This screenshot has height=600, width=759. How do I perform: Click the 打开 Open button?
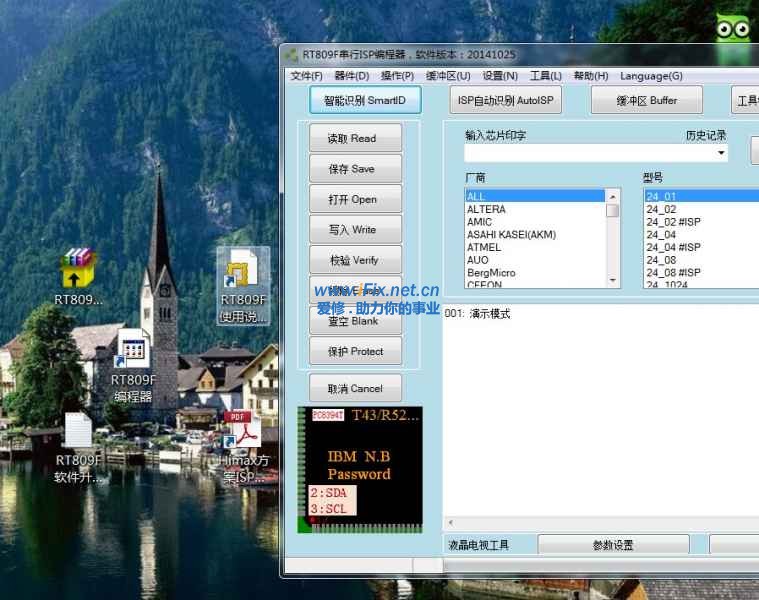[x=355, y=199]
